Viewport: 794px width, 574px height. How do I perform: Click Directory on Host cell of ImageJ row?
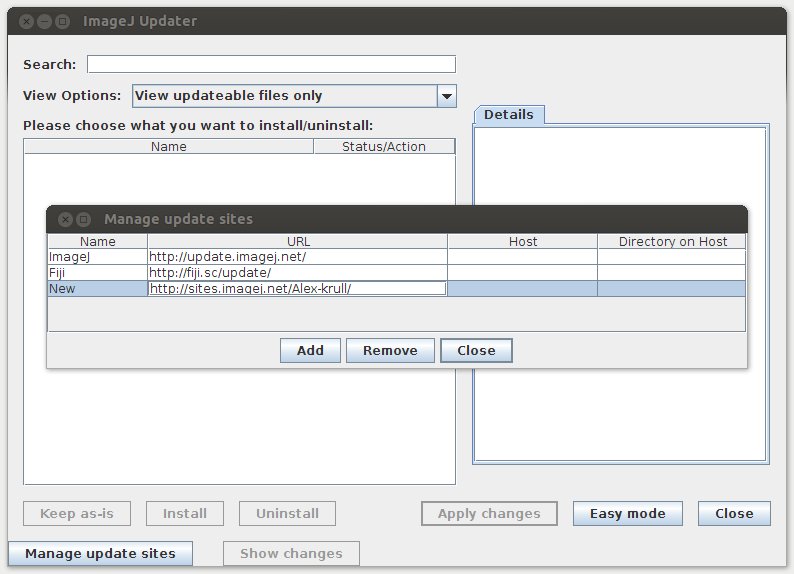(x=672, y=257)
